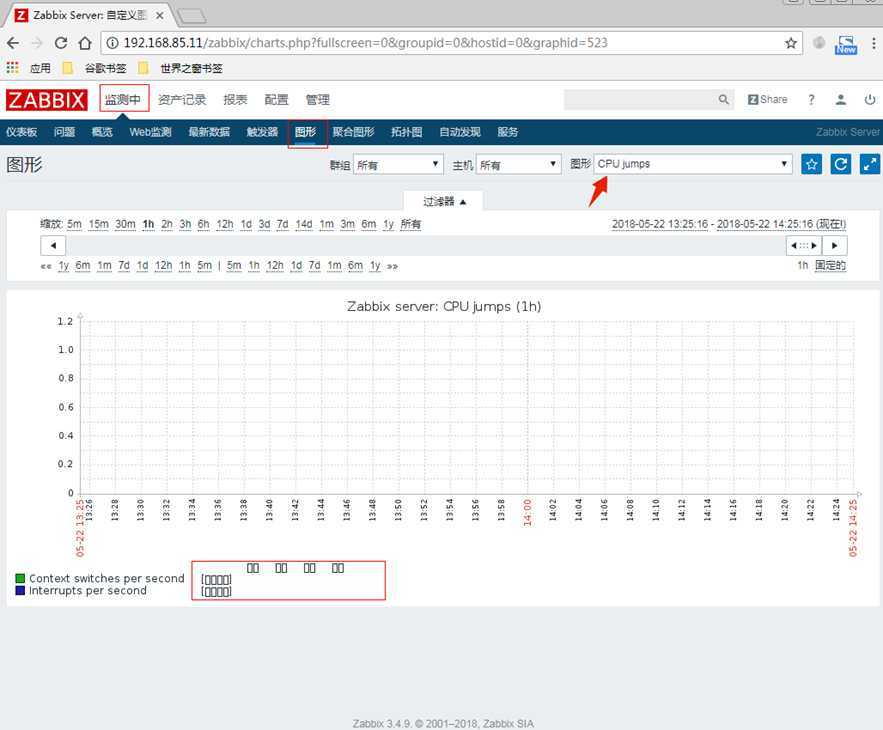Switch graph to fullscreen mode
The image size is (883, 730).
coord(870,164)
